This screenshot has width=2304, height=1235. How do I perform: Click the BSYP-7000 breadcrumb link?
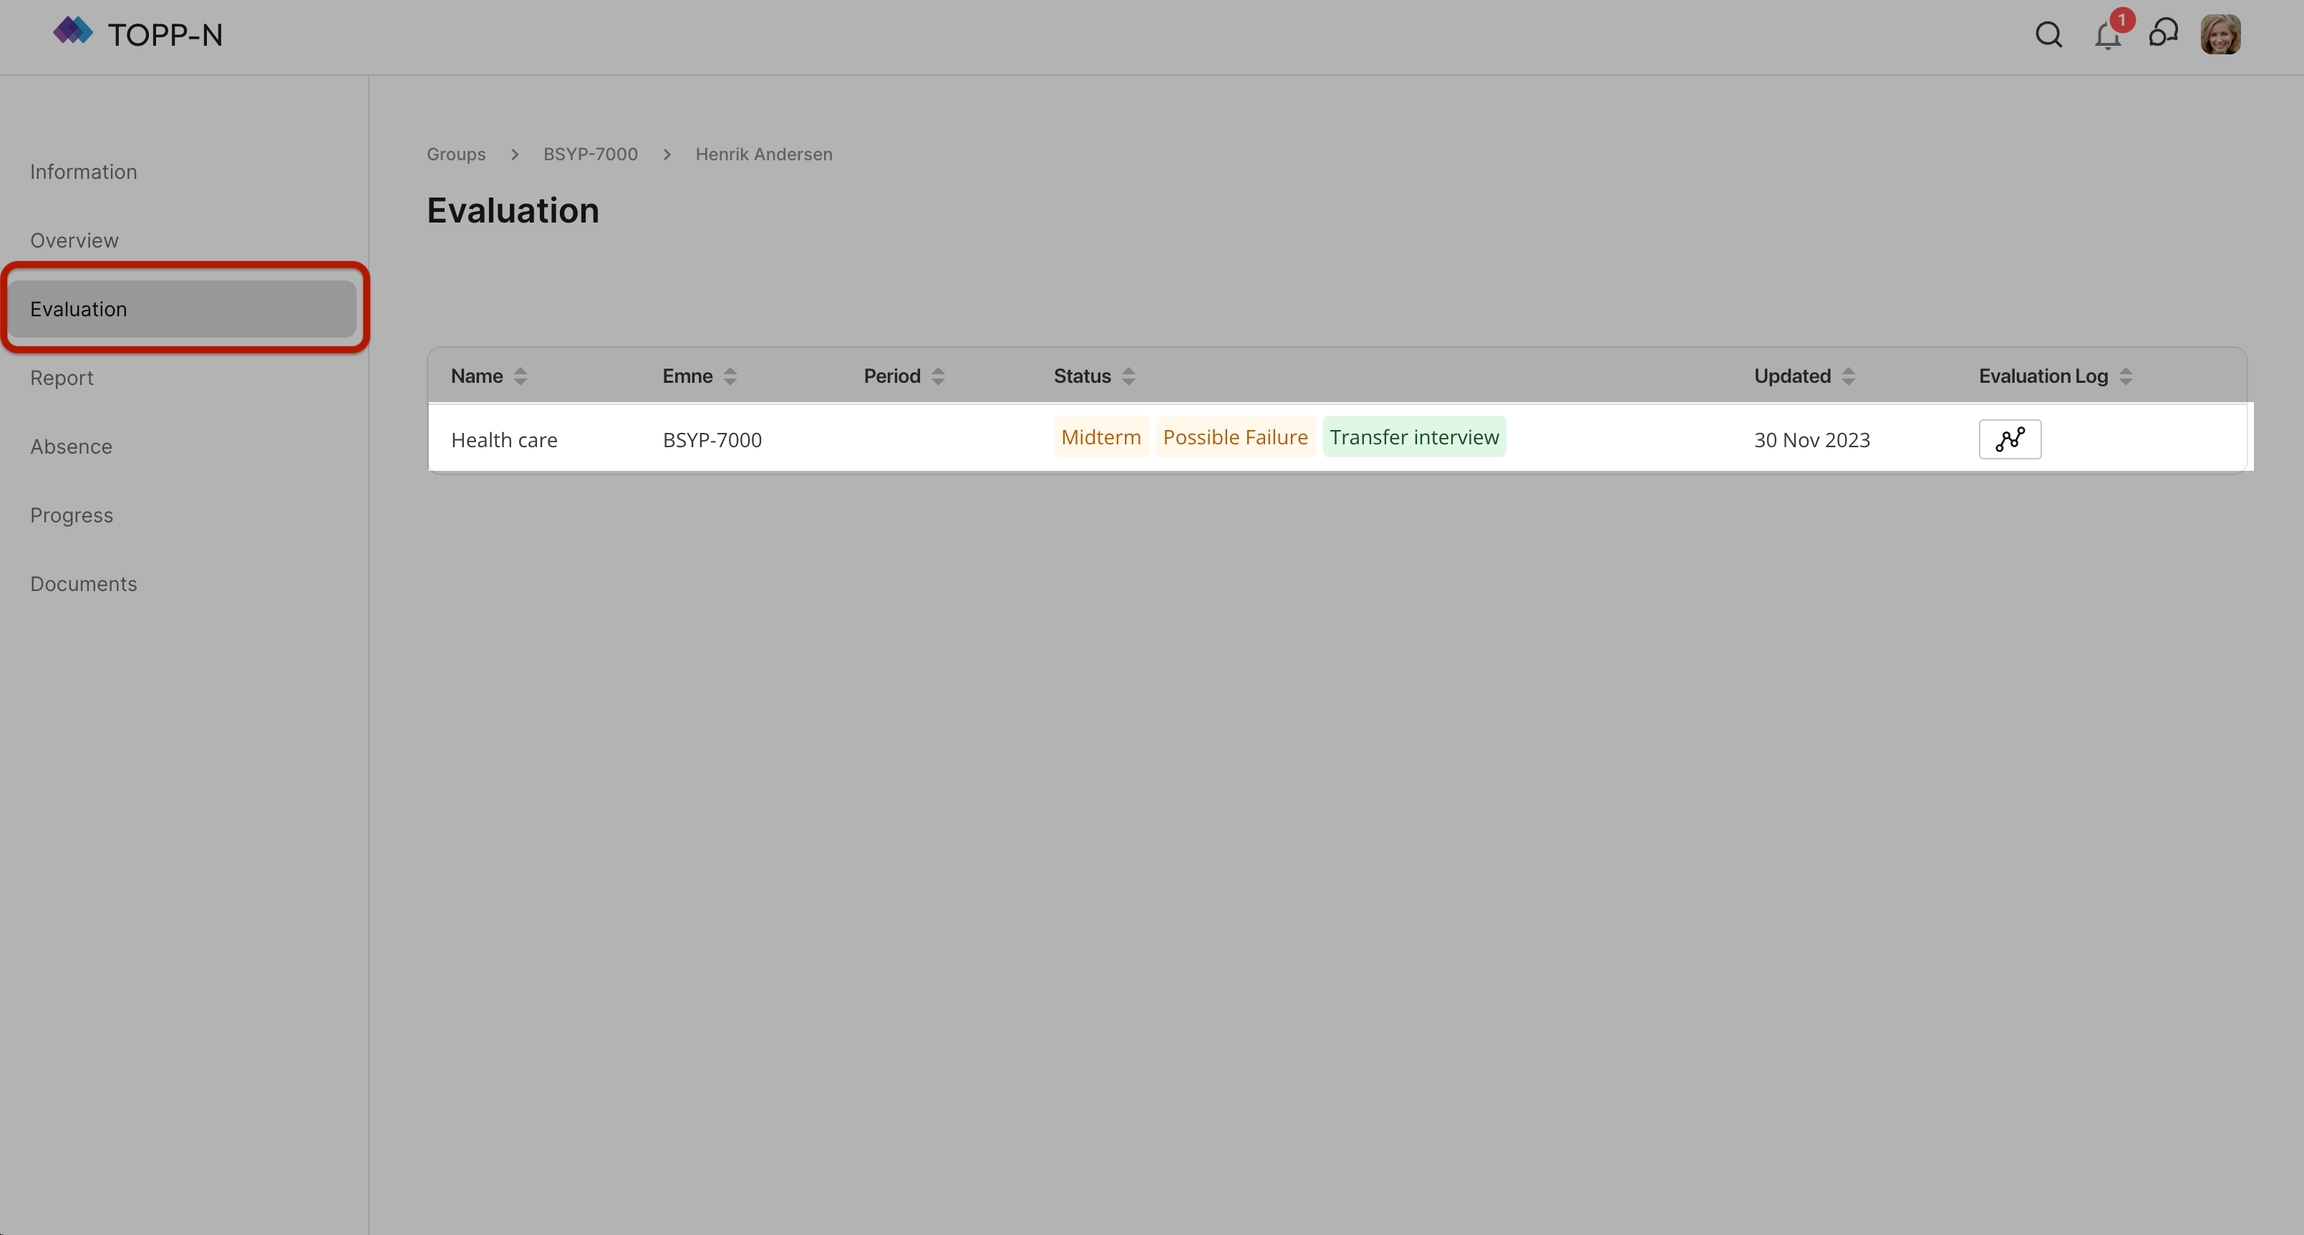tap(590, 154)
